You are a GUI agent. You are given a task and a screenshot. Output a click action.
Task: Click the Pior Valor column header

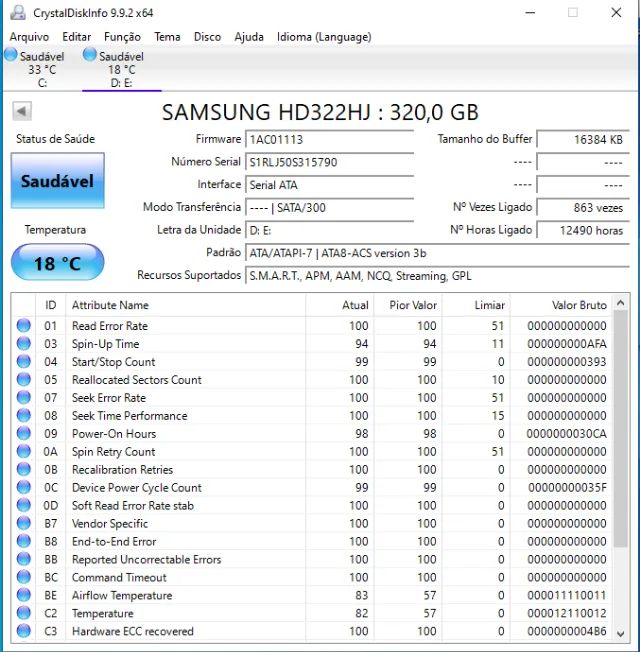408,305
